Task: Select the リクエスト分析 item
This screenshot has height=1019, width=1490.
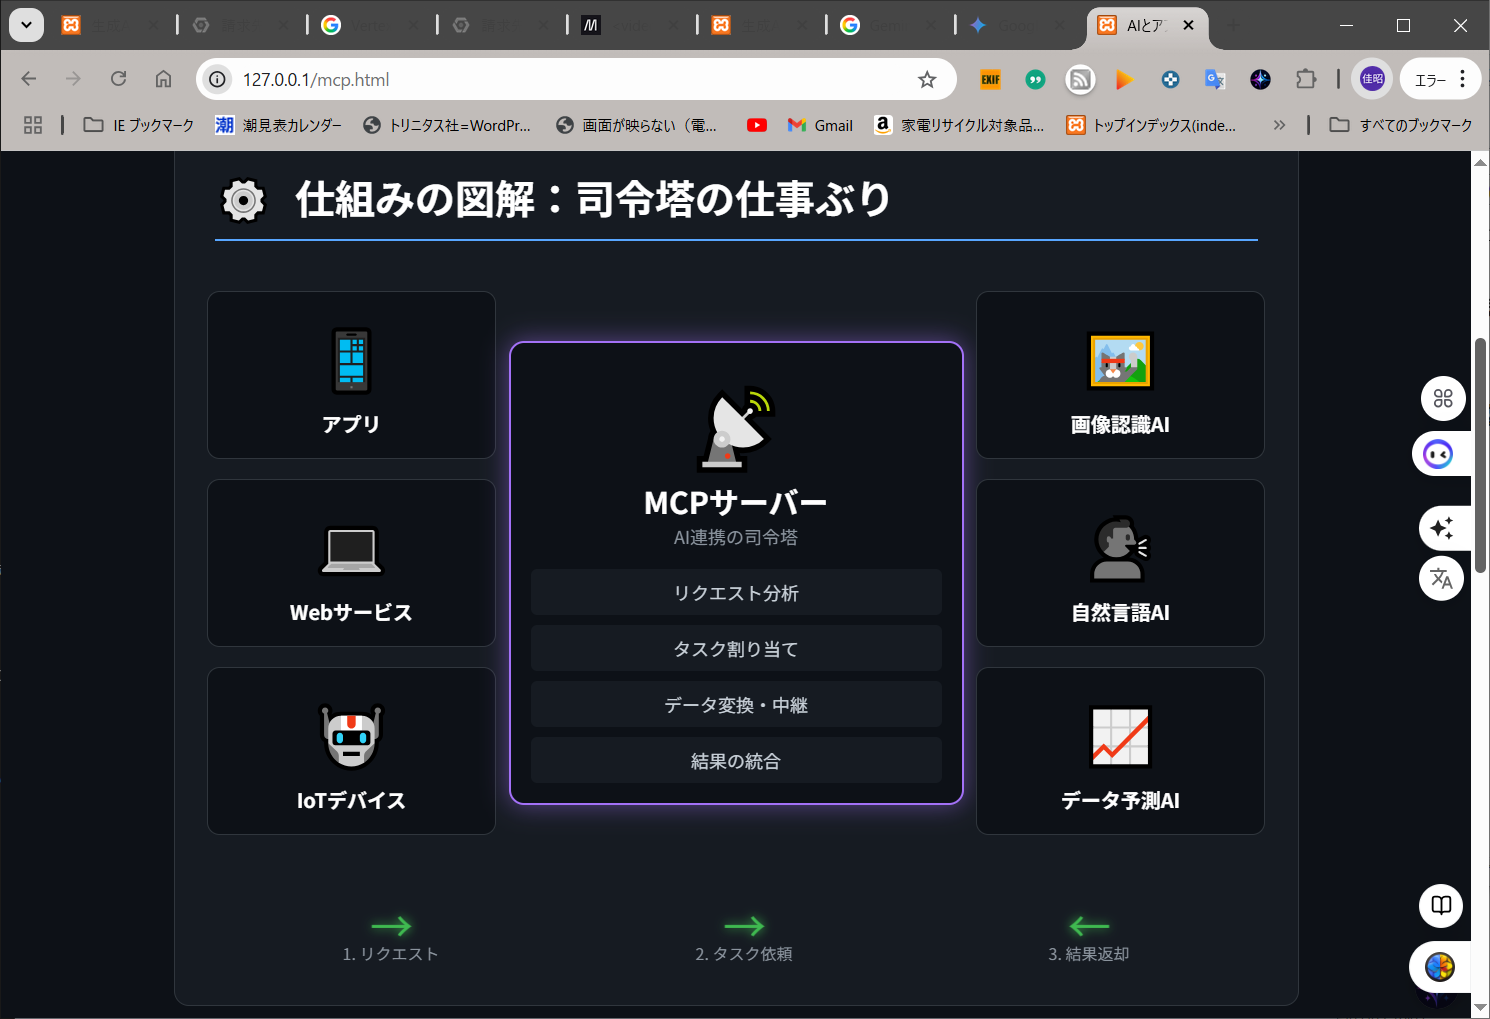Action: (x=736, y=593)
